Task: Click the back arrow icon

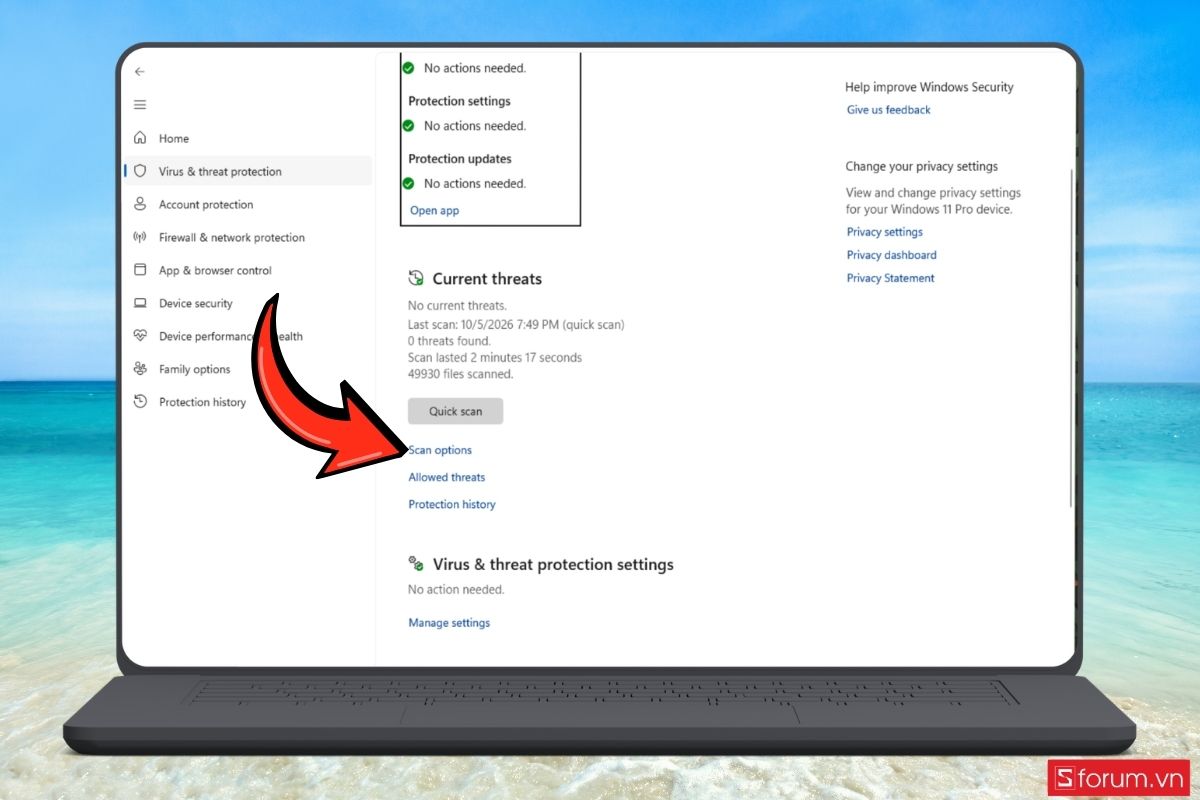Action: point(140,72)
